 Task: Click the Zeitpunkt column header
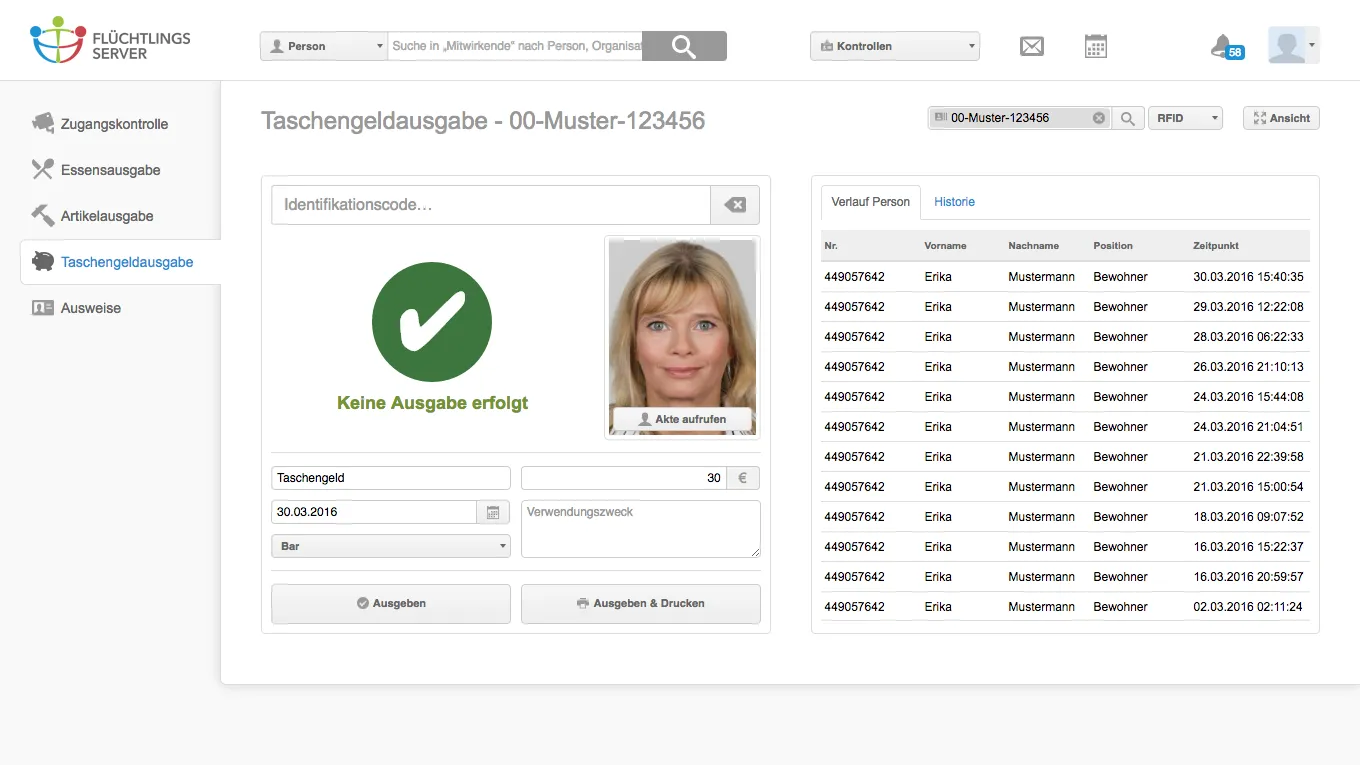pos(1216,245)
